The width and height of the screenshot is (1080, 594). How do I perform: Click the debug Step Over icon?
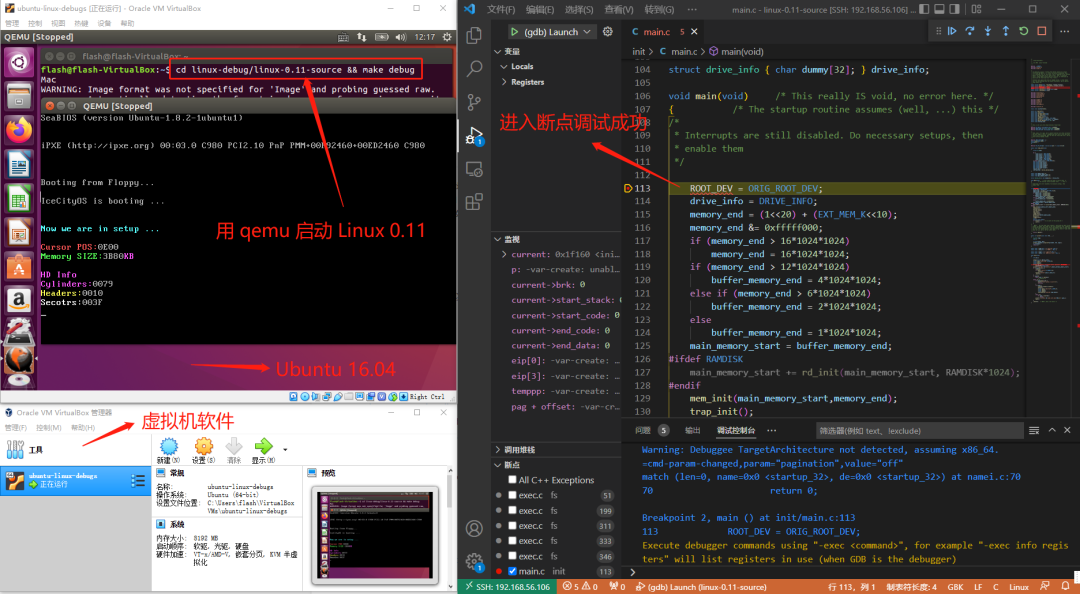click(x=970, y=31)
